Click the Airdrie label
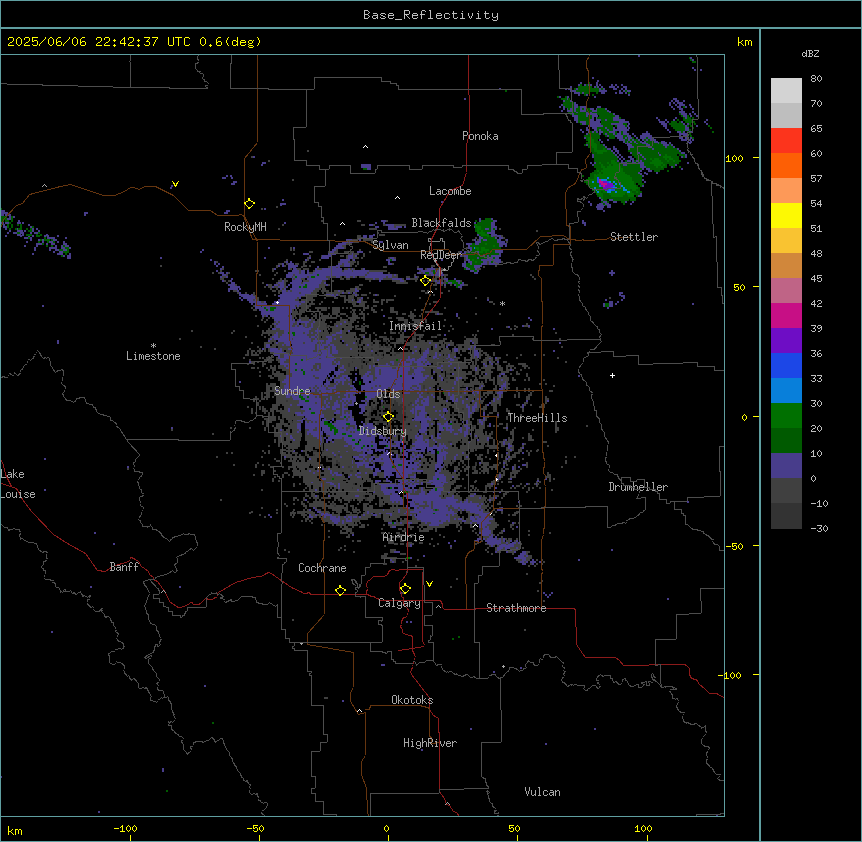Viewport: 862px width, 842px height. [x=404, y=537]
